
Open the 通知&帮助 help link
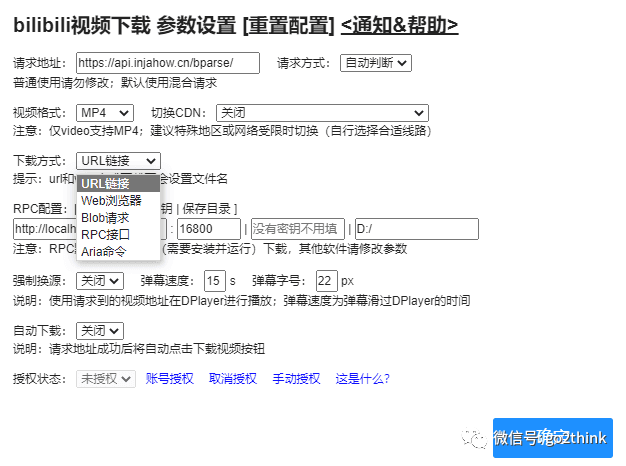click(x=399, y=25)
